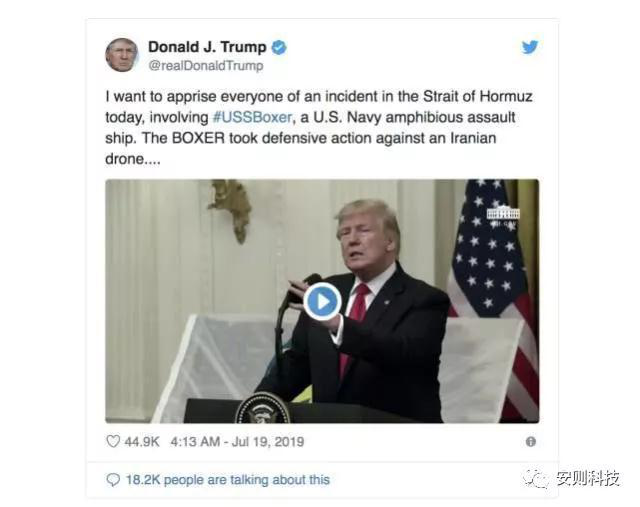Viewport: 640px width, 507px height.
Task: Open the #USSBoxer hashtag
Action: tap(252, 118)
